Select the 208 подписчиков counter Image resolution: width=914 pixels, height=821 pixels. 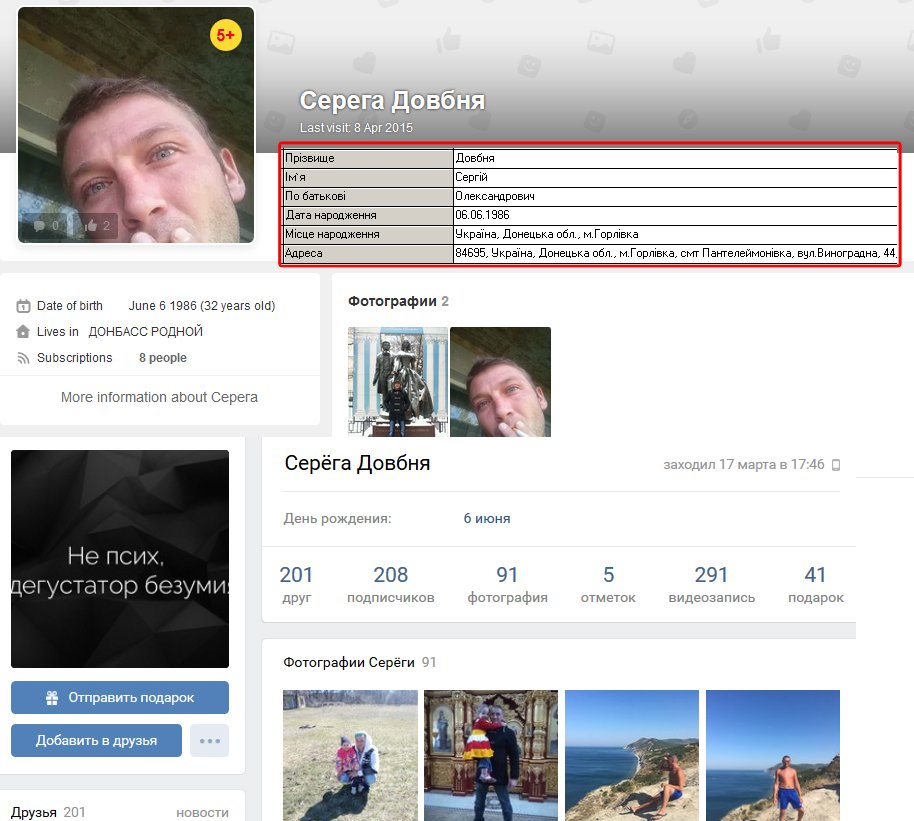[390, 584]
